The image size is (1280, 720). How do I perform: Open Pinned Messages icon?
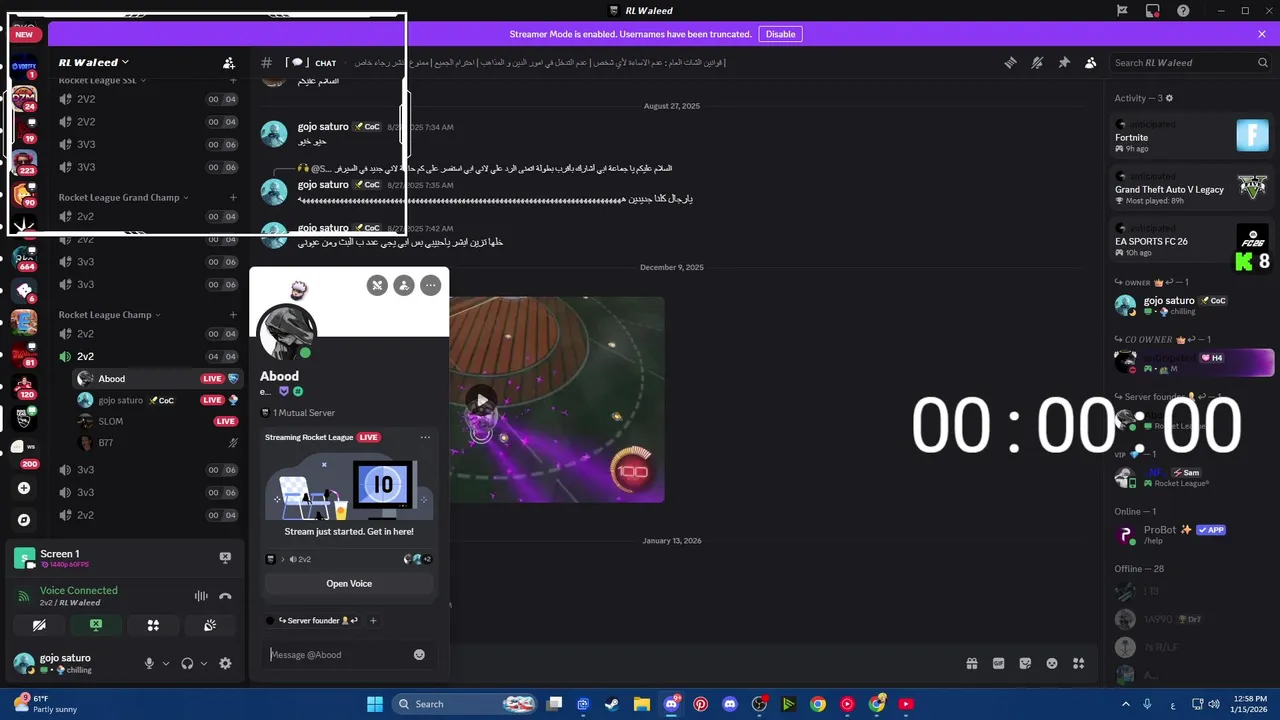1064,62
